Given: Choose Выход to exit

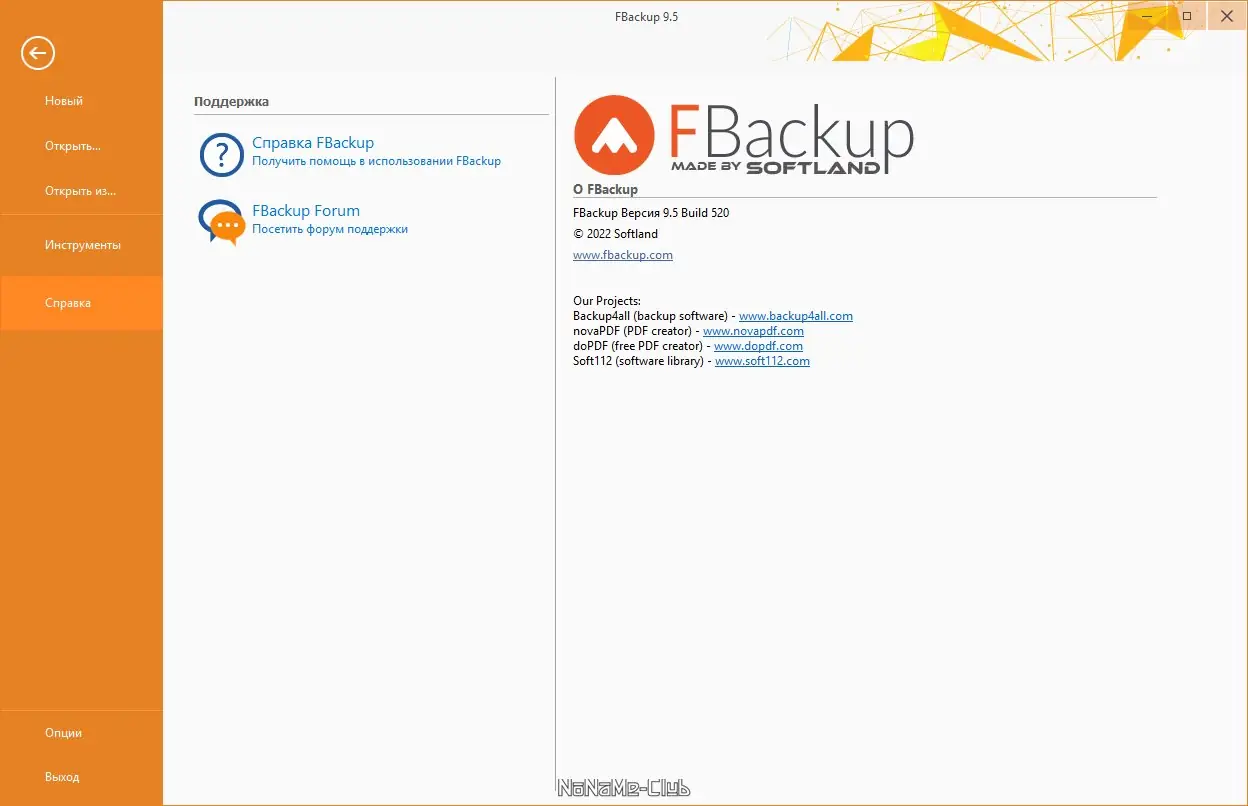Looking at the screenshot, I should 62,777.
